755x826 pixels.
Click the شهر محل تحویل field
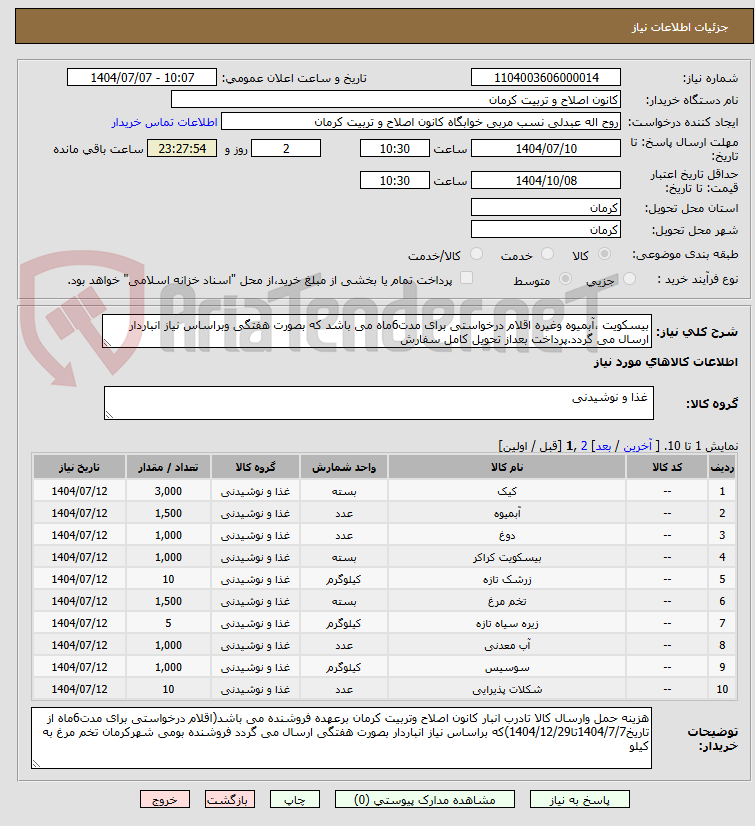click(x=546, y=230)
